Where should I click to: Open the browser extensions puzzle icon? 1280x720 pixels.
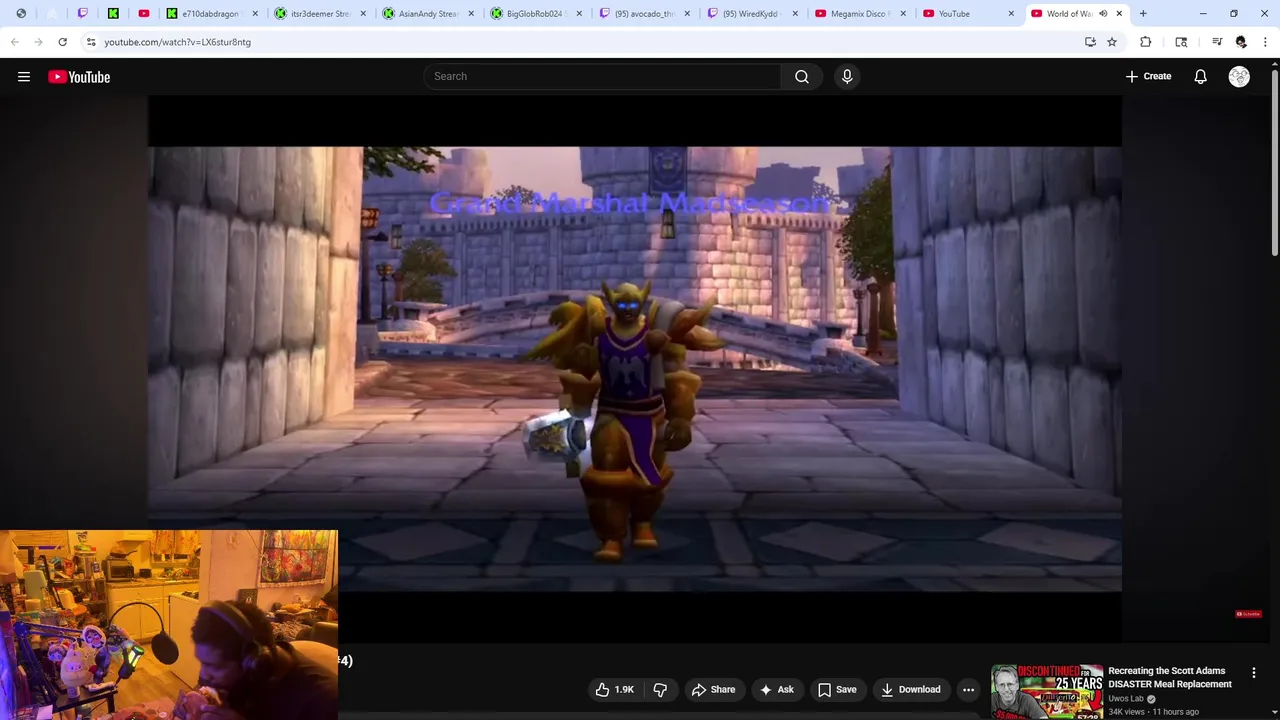click(1146, 42)
